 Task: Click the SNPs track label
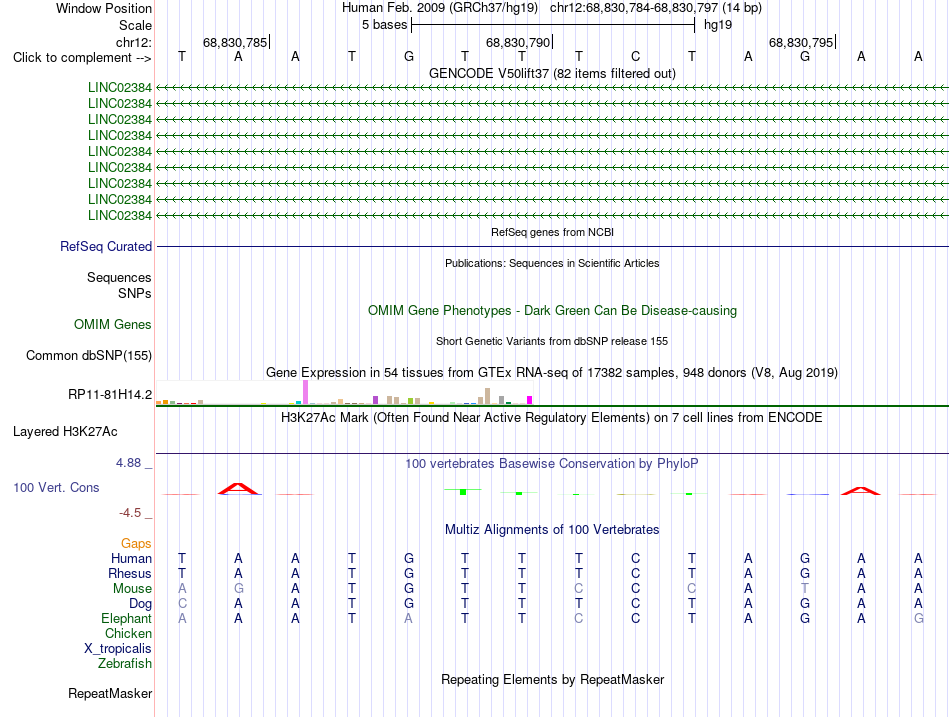135,293
